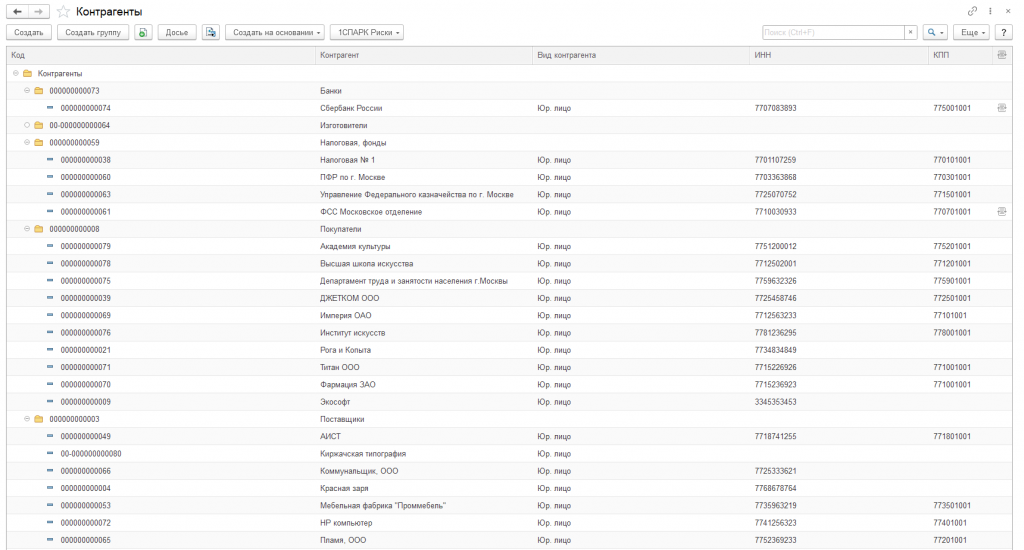
Task: Add Контрагенты to favorites with the star
Action: (x=63, y=12)
